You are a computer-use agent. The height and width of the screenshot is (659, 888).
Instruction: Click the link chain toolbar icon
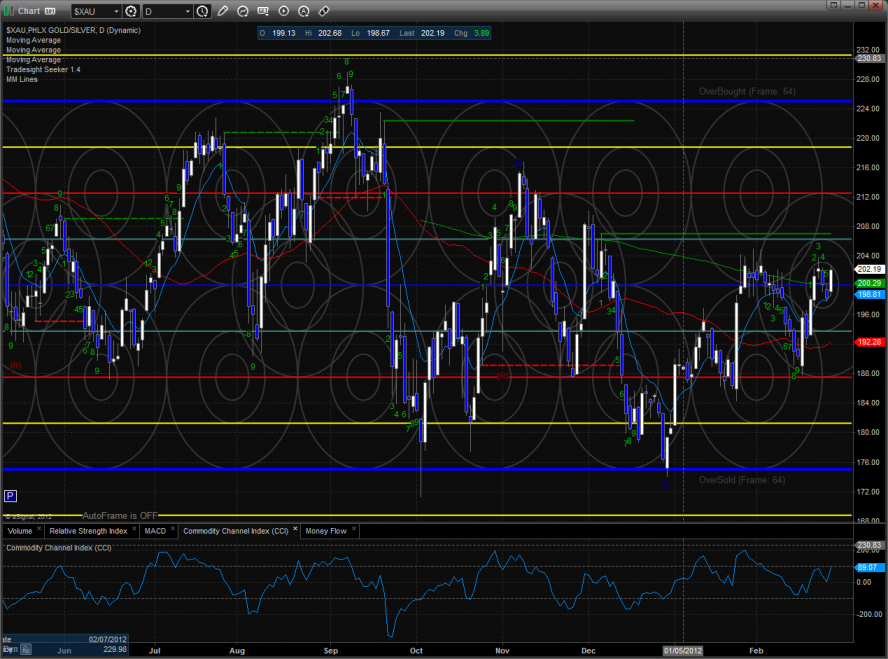[324, 11]
